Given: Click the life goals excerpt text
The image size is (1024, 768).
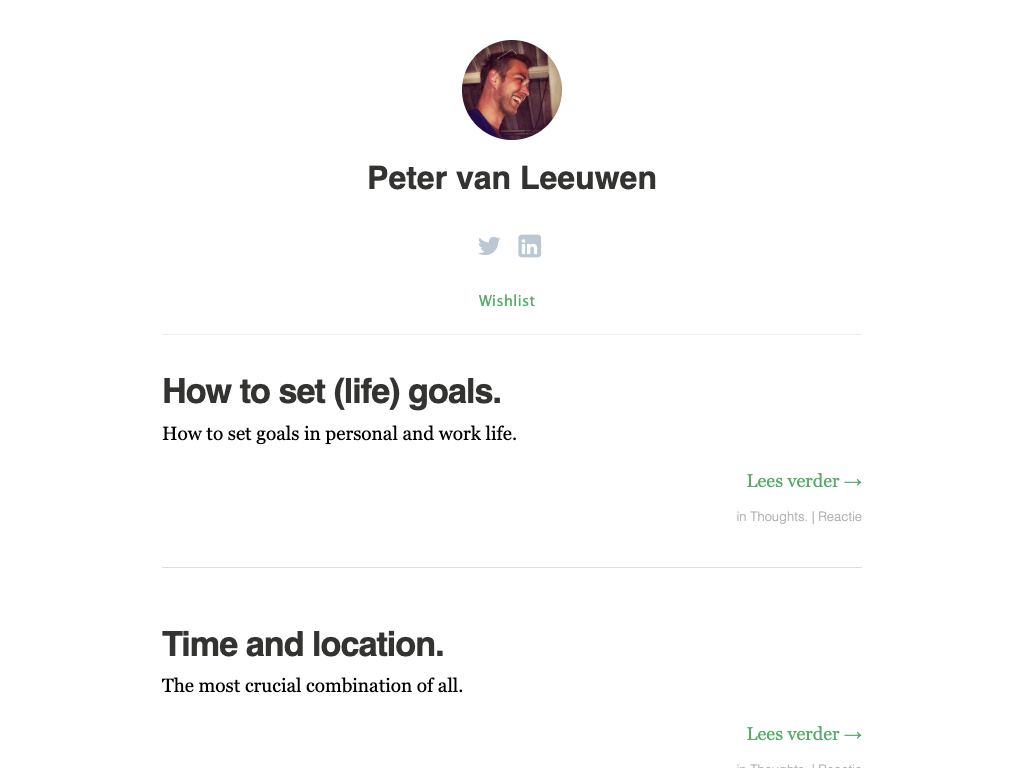Looking at the screenshot, I should [x=339, y=434].
